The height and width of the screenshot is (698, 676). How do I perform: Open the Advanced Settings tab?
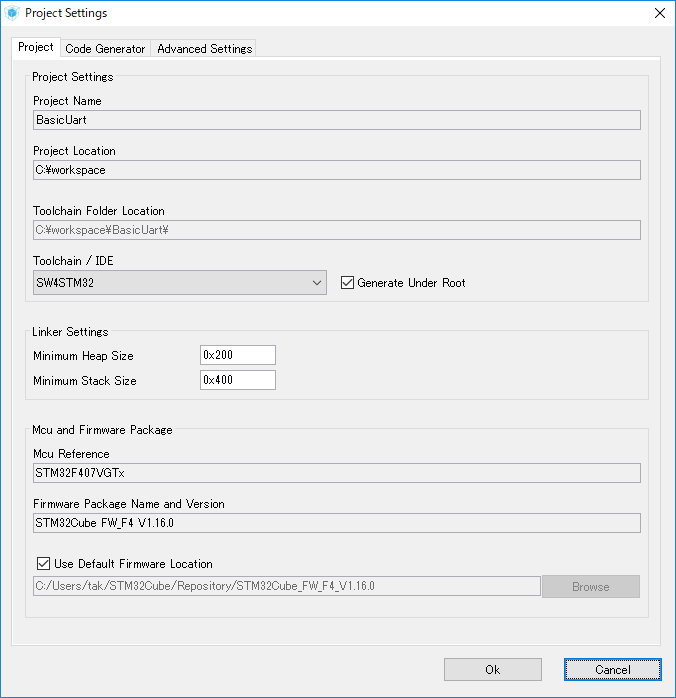pos(204,49)
